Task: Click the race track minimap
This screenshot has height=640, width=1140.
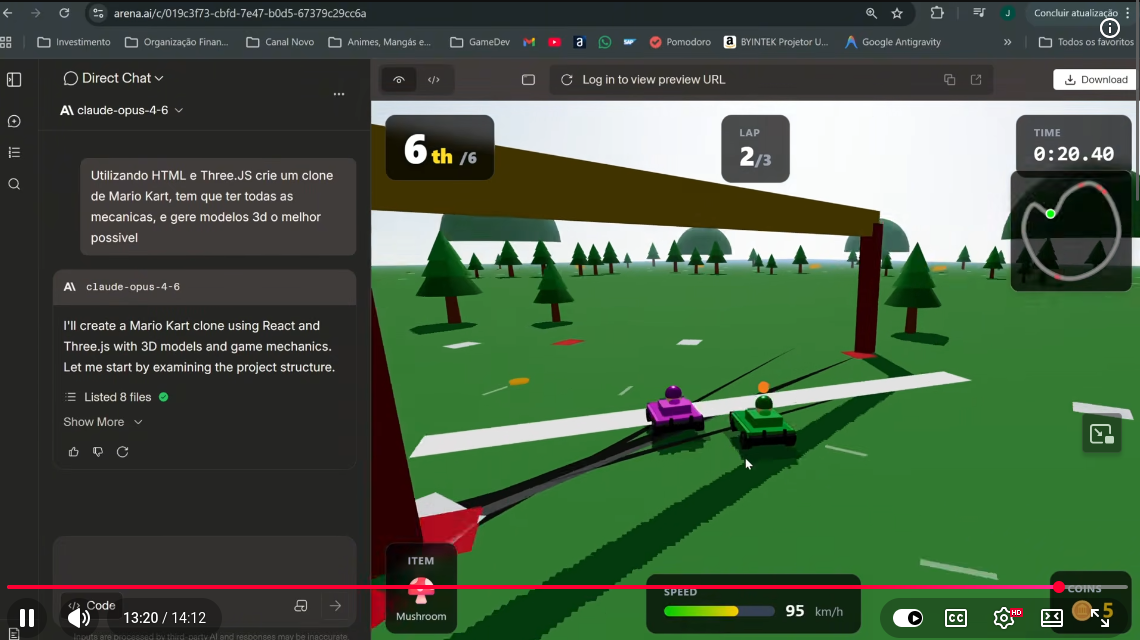Action: 1071,231
